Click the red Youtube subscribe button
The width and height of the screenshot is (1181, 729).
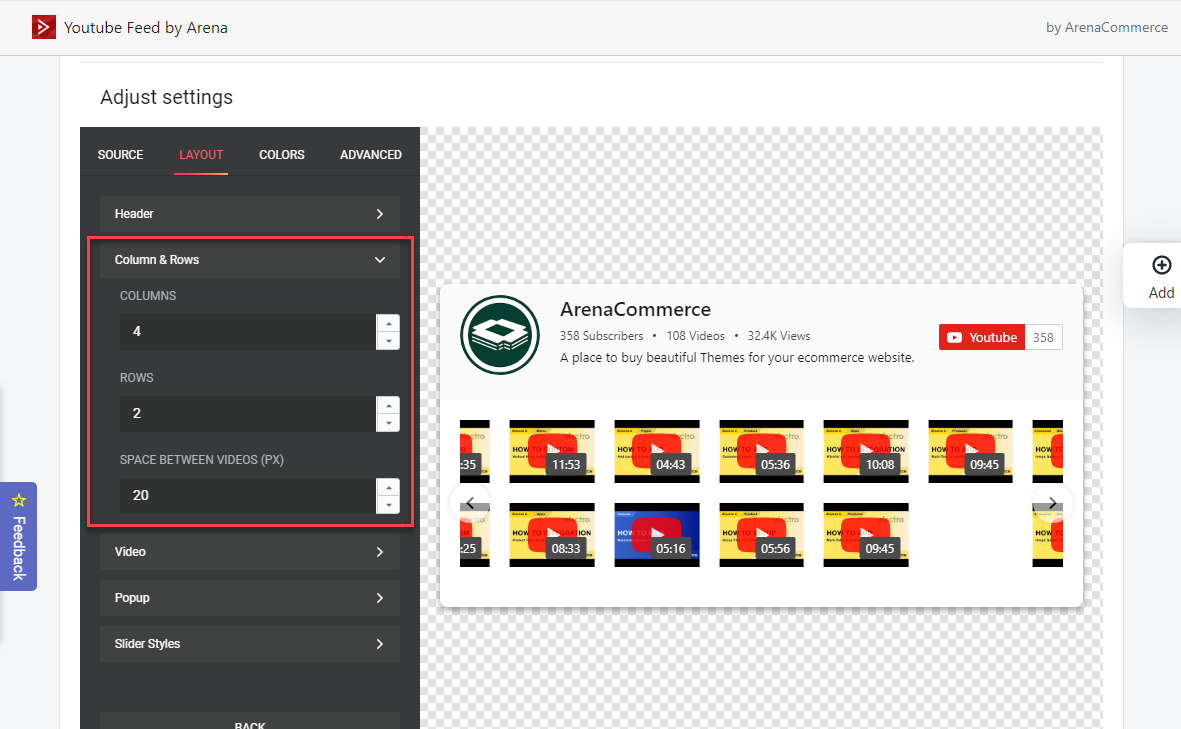982,337
